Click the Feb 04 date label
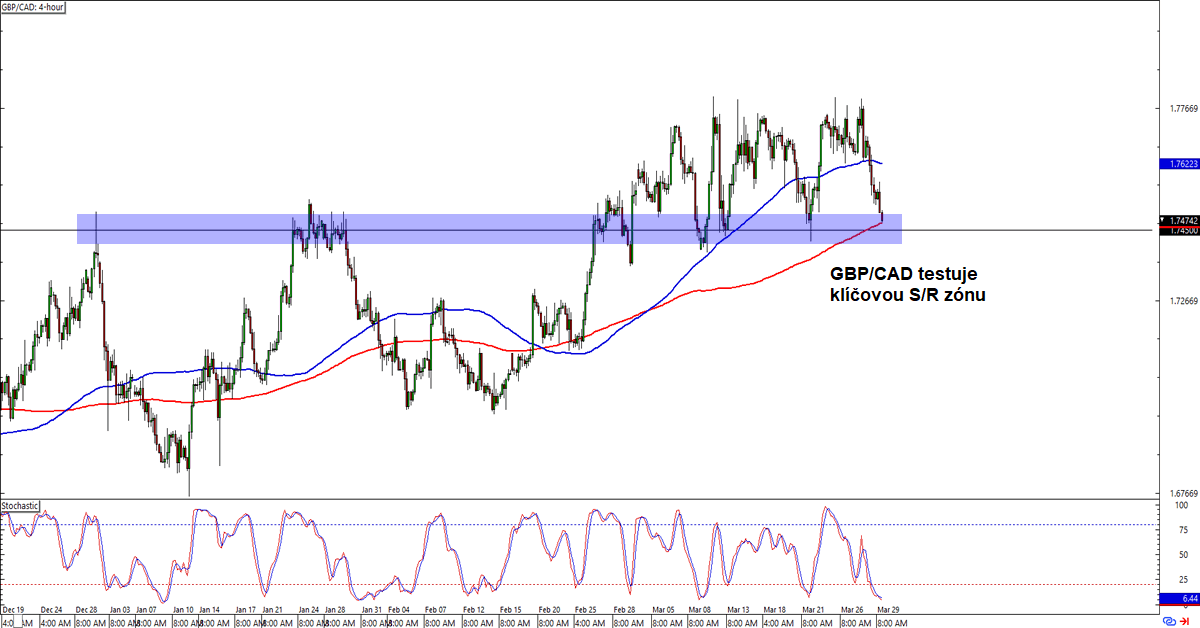 pyautogui.click(x=397, y=609)
